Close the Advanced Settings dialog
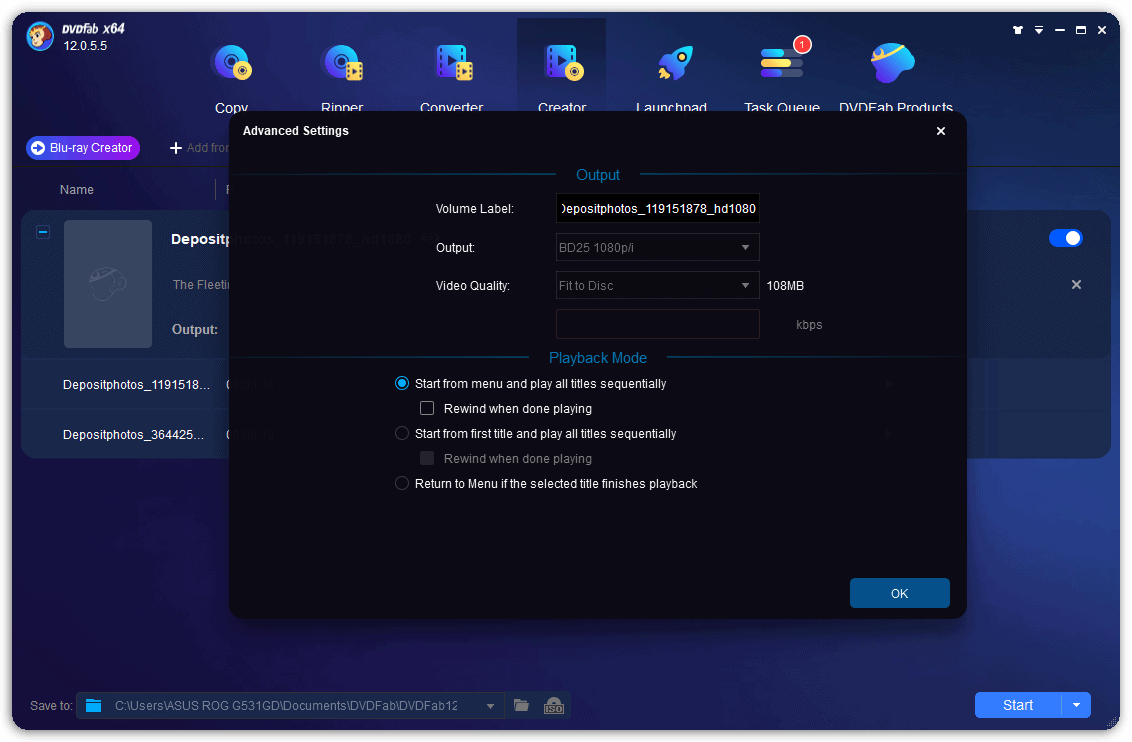This screenshot has width=1132, height=742. point(941,131)
